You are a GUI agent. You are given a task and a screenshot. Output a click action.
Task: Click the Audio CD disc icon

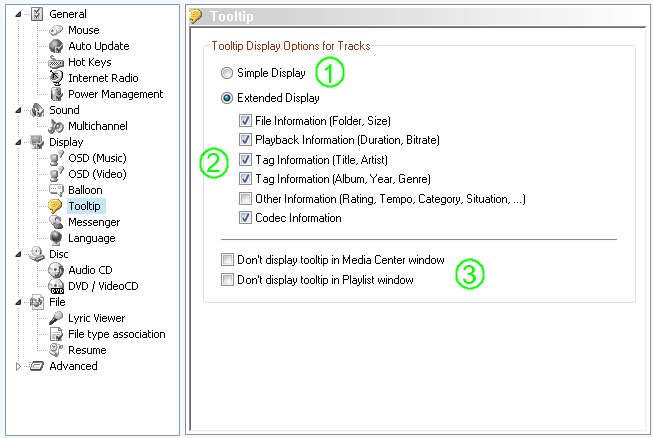[x=56, y=270]
